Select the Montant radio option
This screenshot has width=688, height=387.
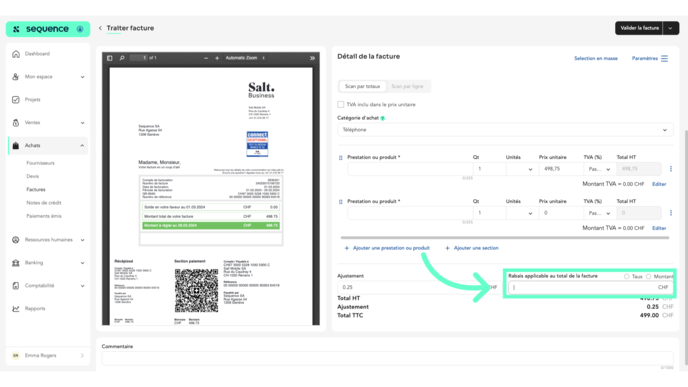tap(649, 276)
